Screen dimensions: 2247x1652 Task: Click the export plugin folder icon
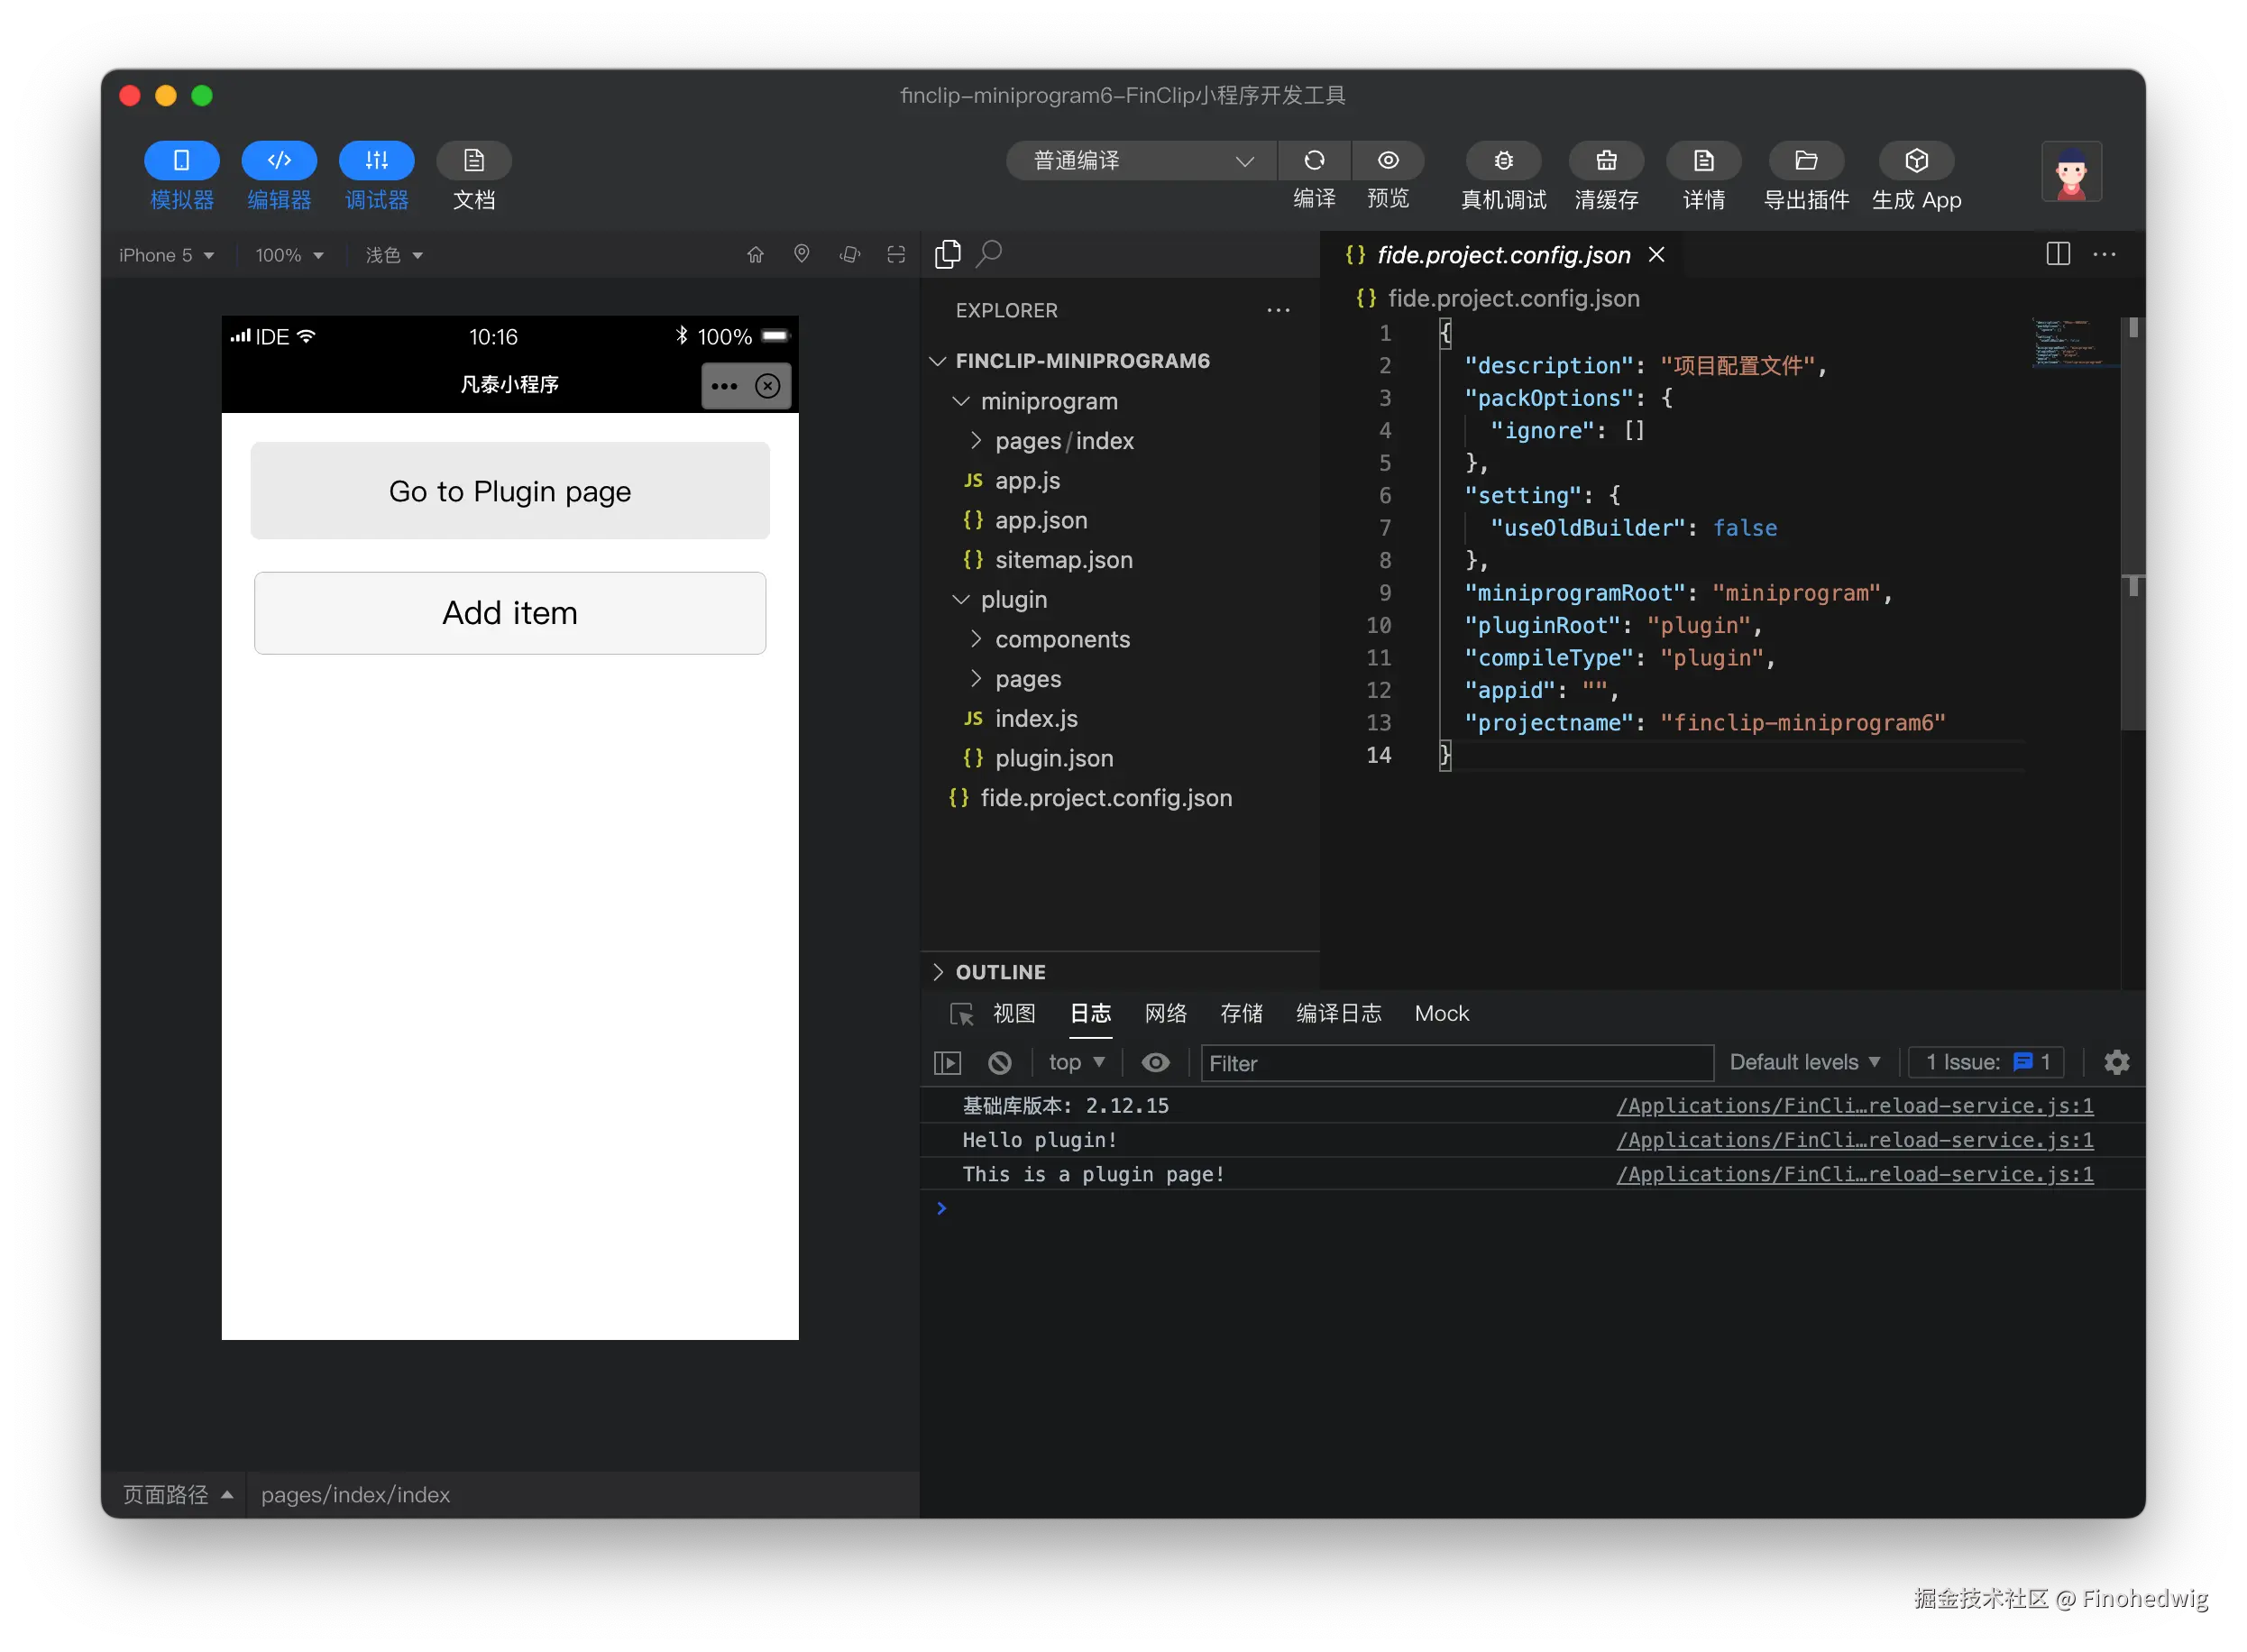click(1805, 161)
